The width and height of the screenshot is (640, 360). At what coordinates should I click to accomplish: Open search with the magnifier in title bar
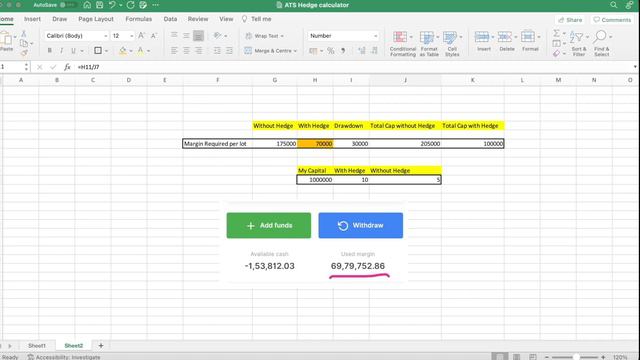(613, 5)
